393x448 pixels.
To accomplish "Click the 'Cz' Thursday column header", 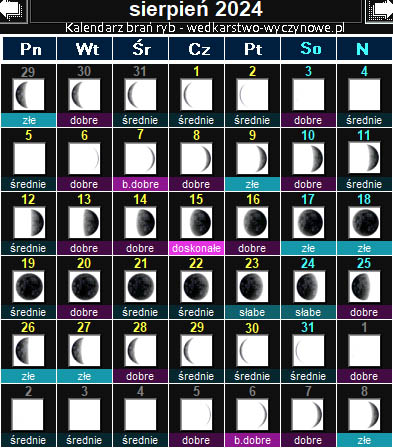I will pos(197,49).
